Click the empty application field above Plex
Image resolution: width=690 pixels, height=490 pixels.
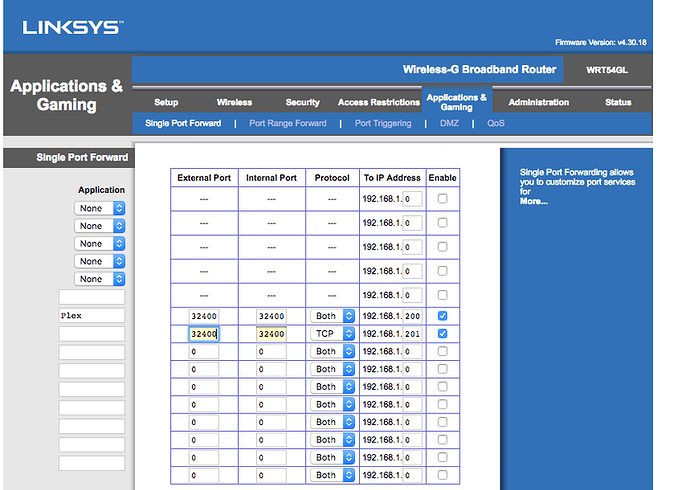[92, 297]
